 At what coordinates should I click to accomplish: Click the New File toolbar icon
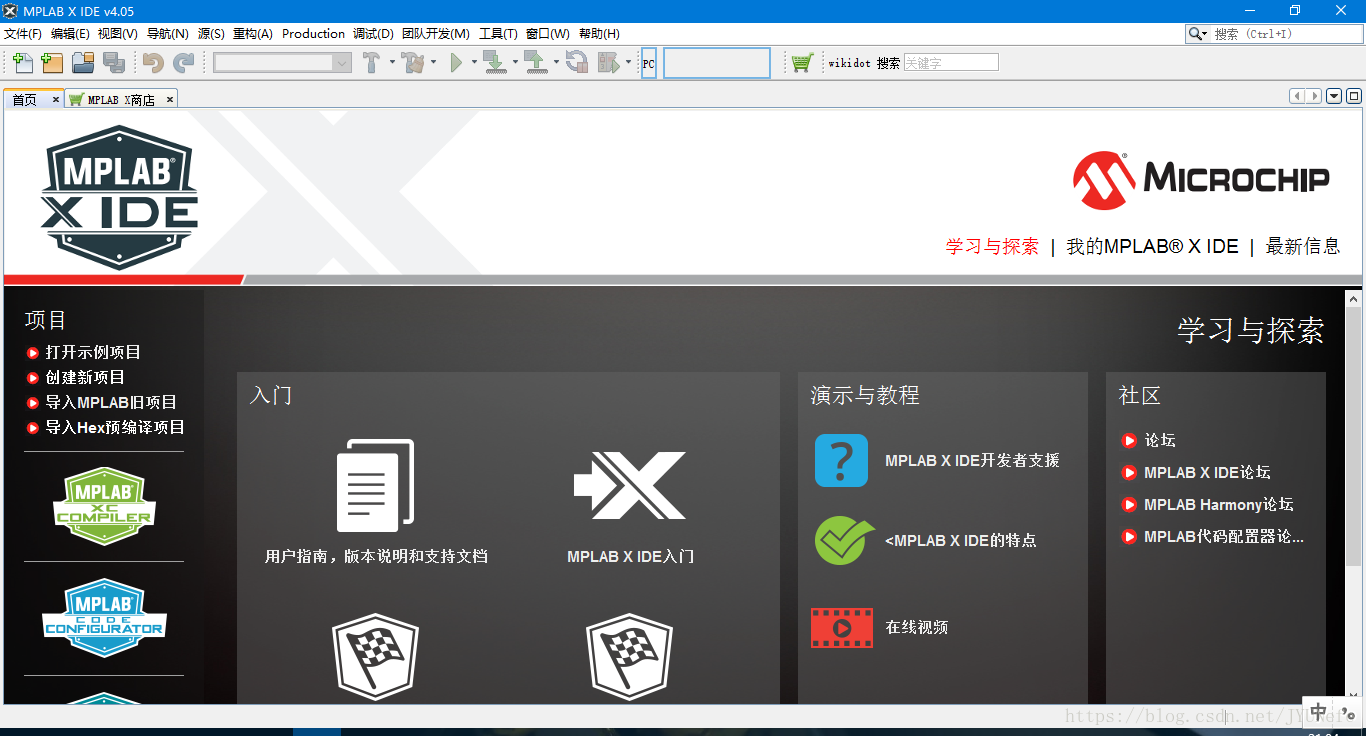(22, 63)
